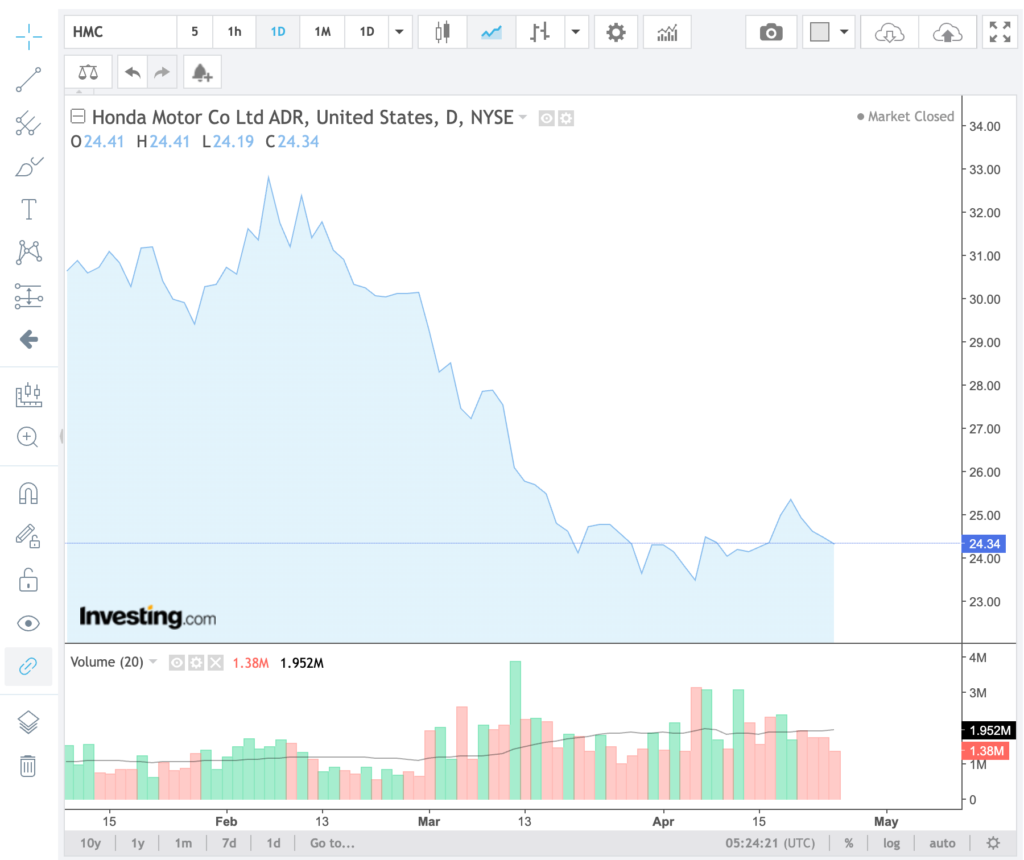Take a chart snapshot with camera icon
1024x860 pixels.
[x=770, y=32]
